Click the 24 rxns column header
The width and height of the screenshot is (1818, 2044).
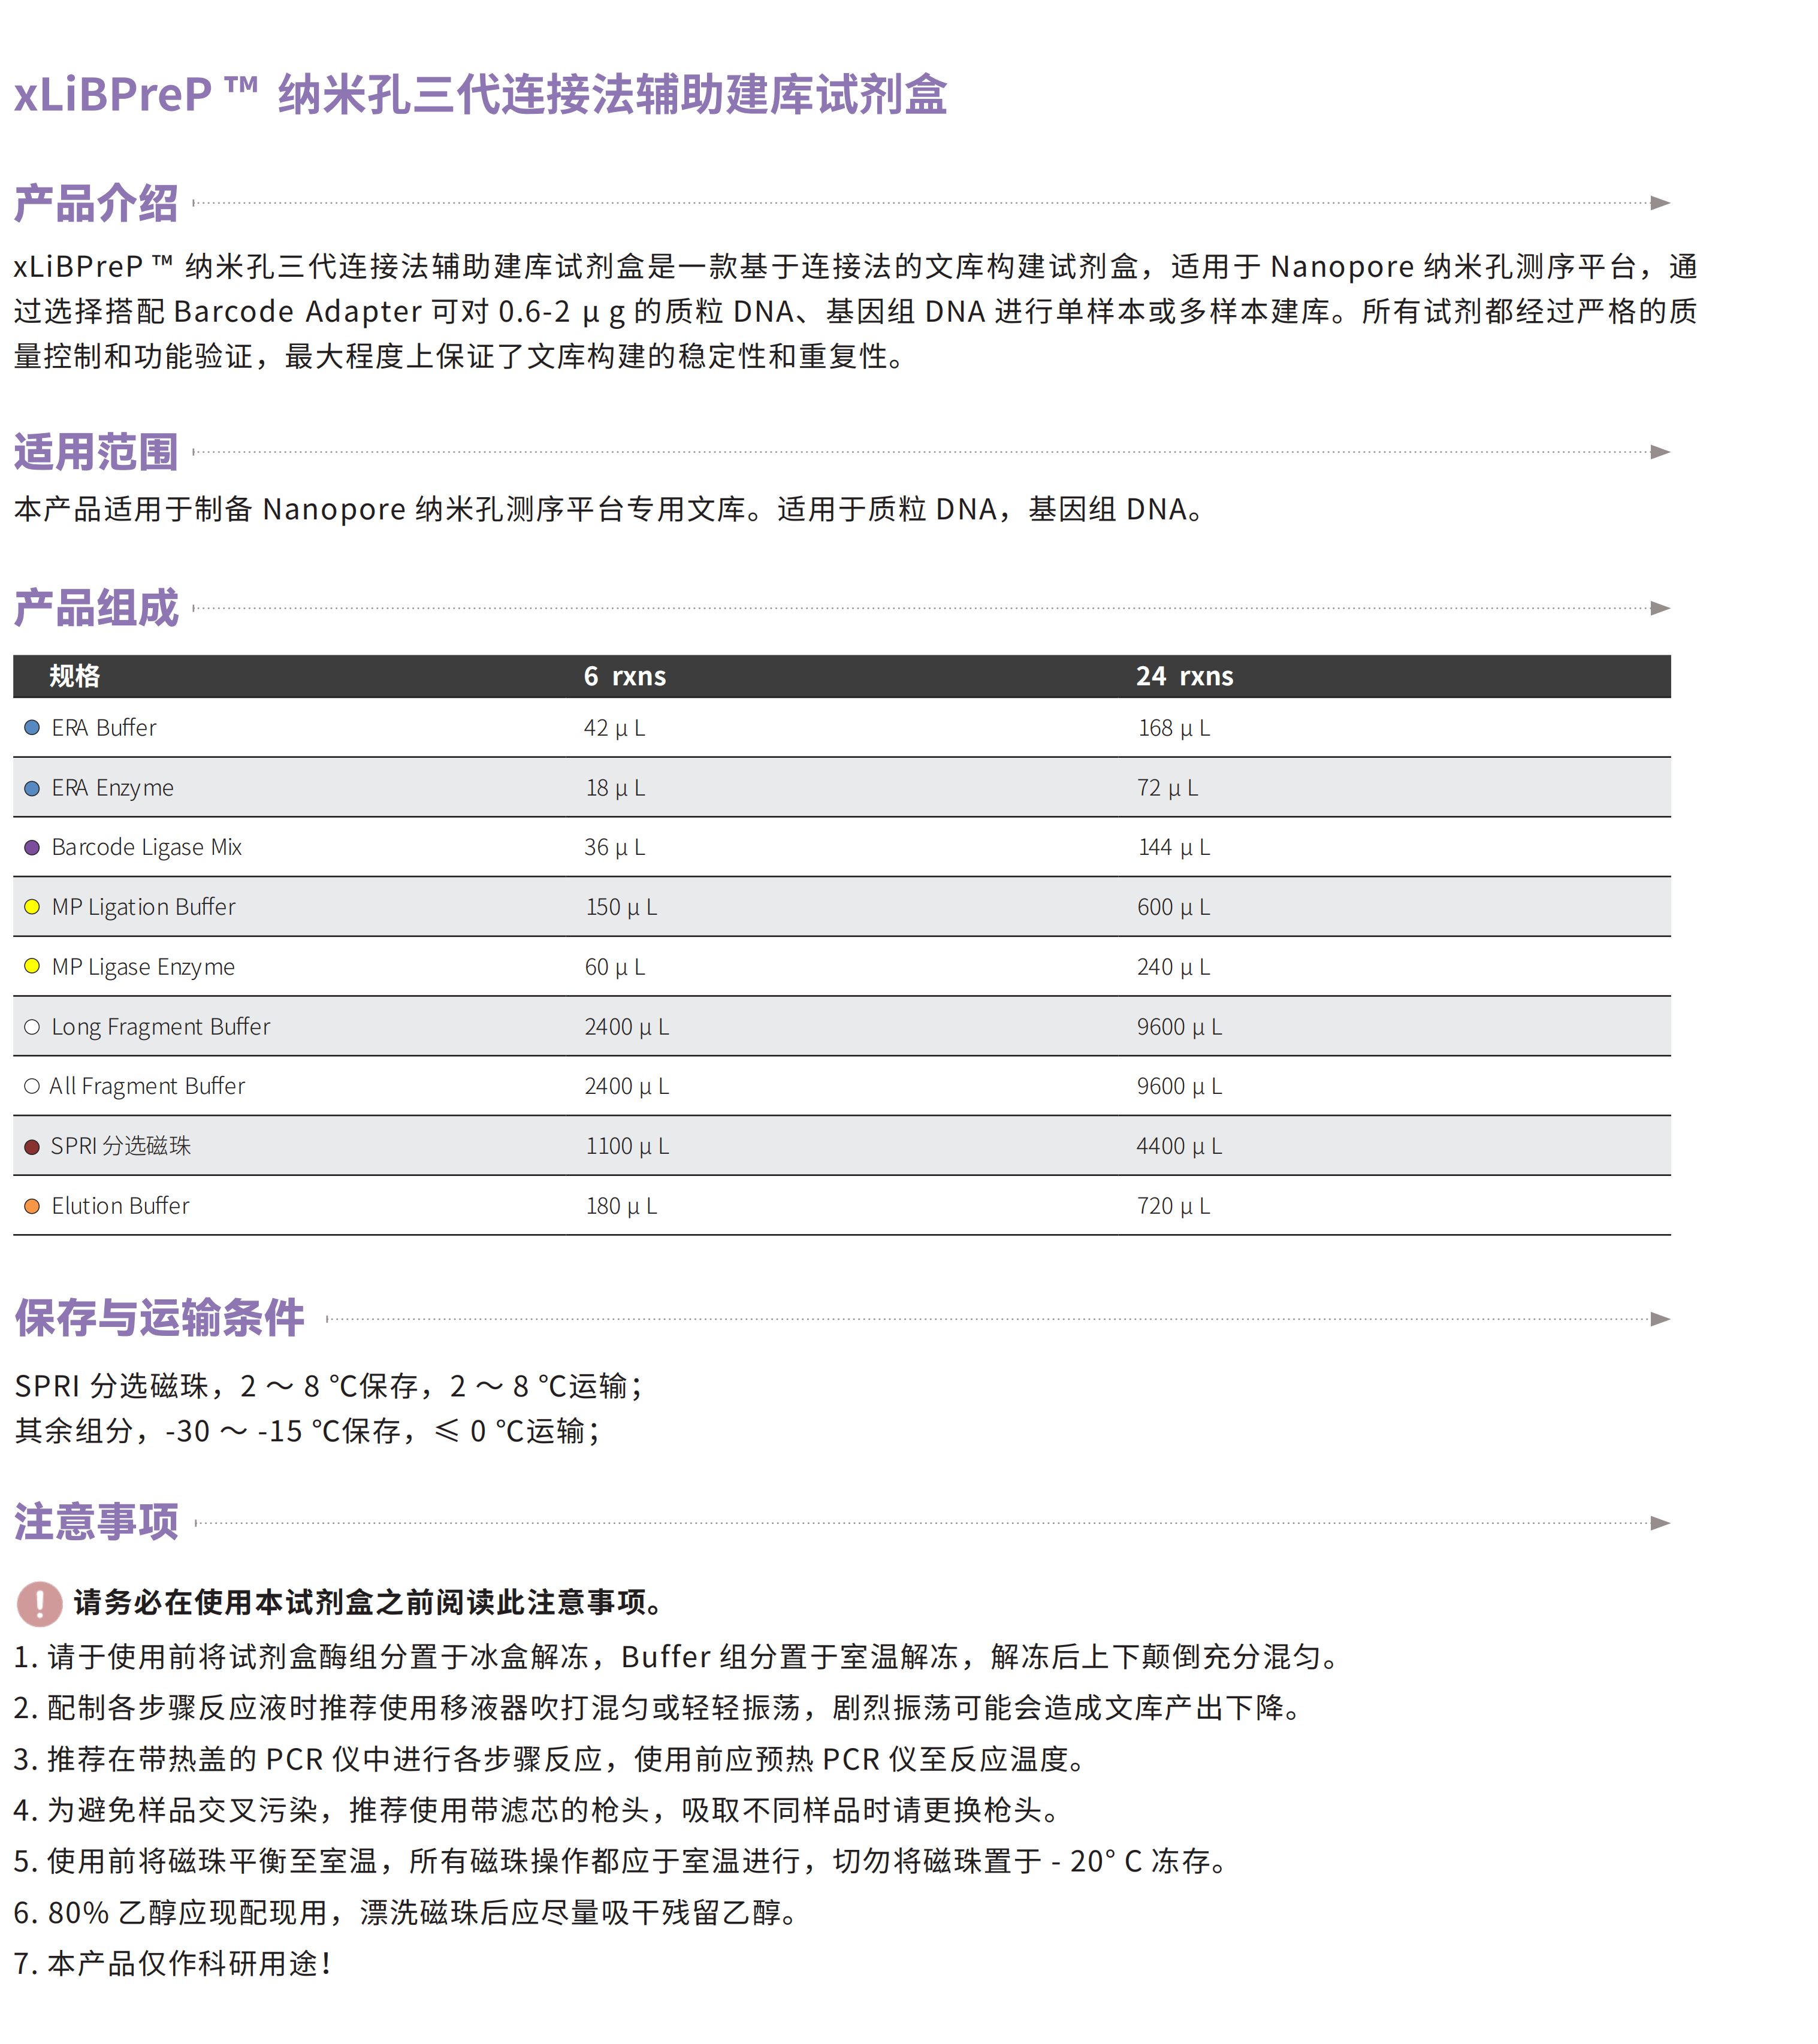pos(1184,676)
